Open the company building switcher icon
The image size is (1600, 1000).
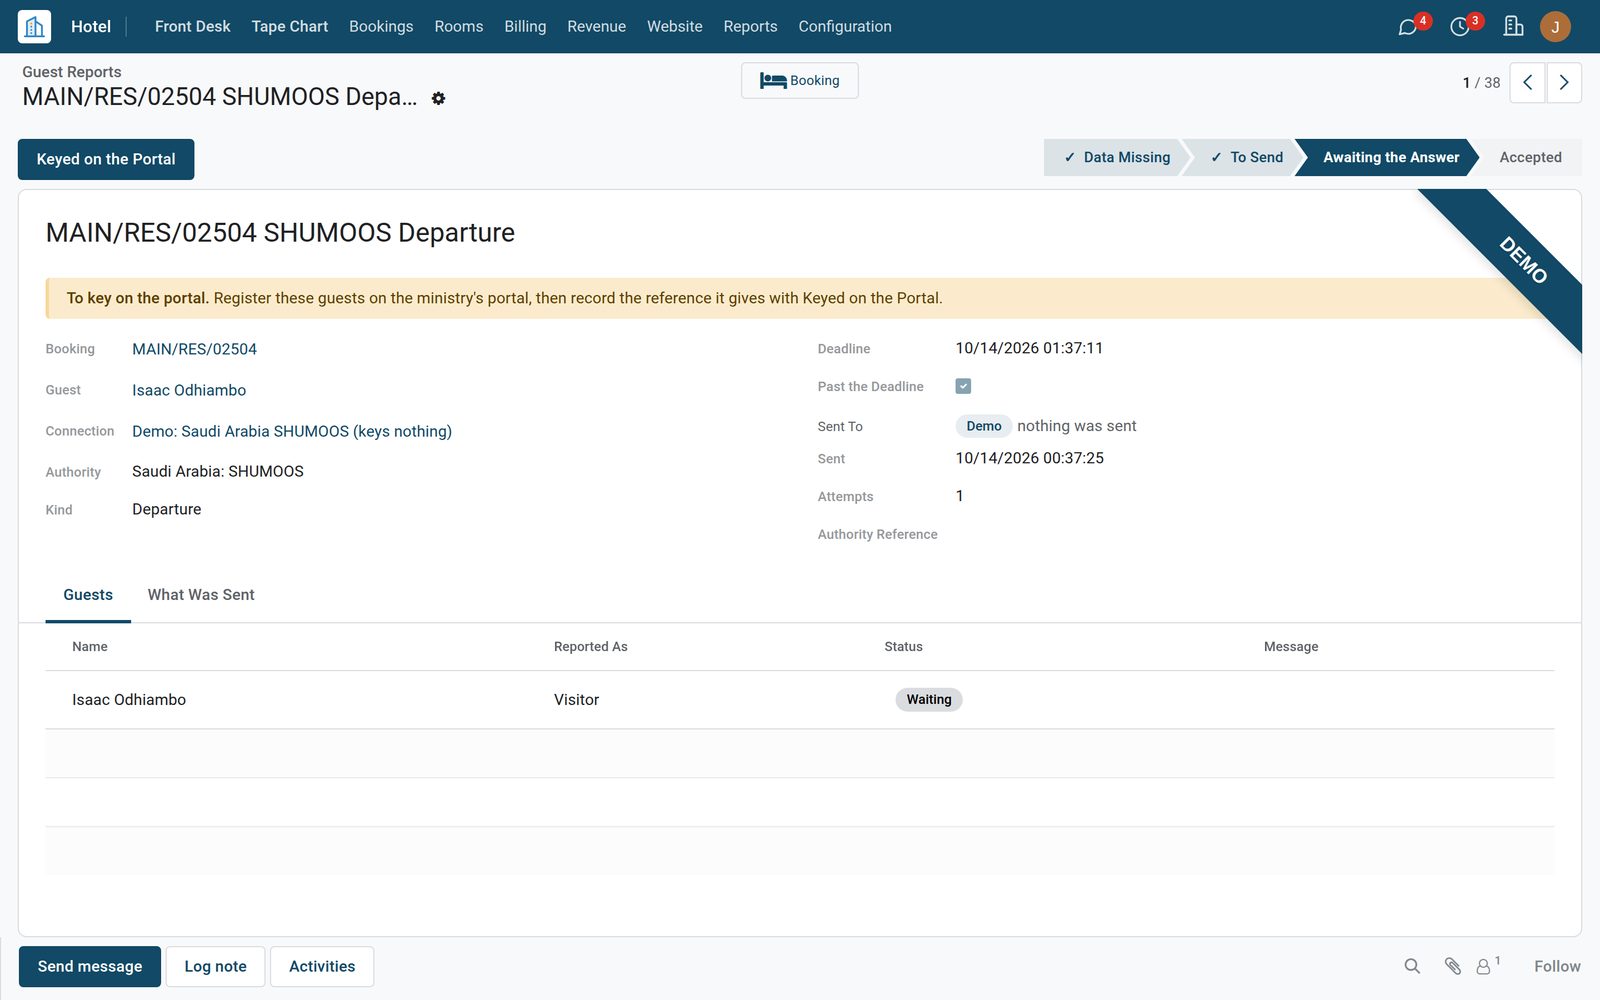tap(1513, 26)
